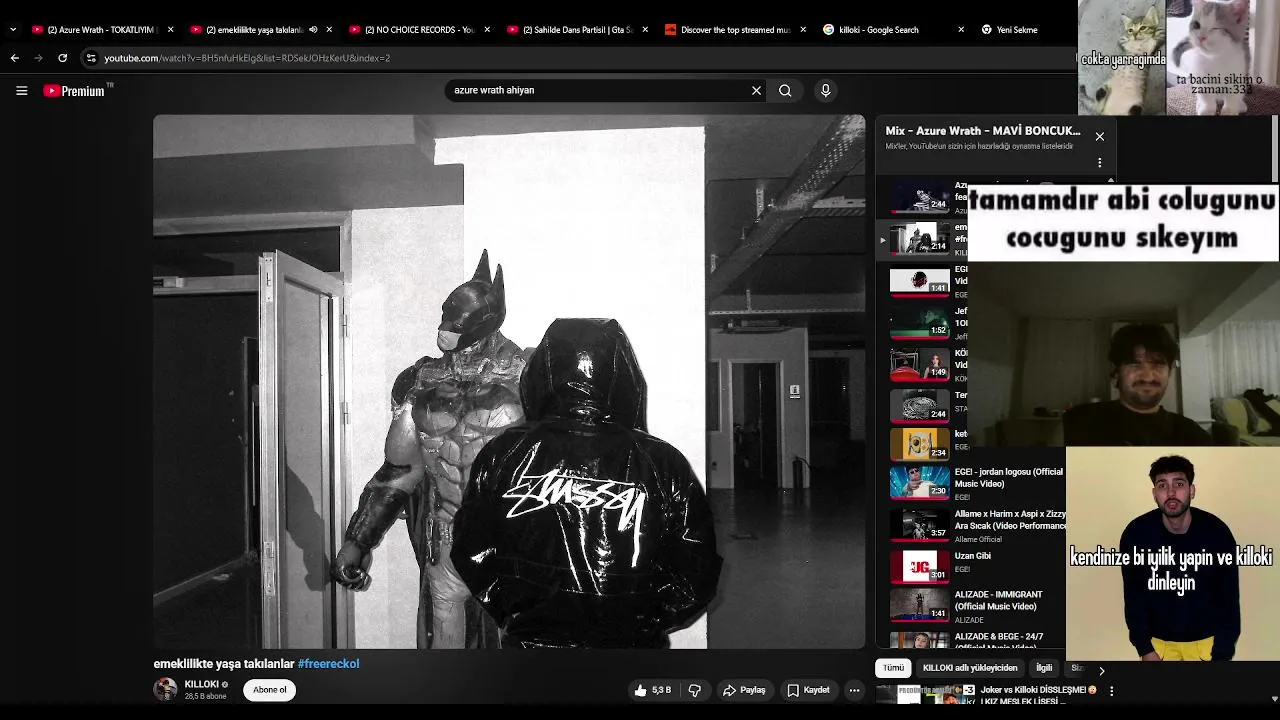Select the İlgili filter chip

click(x=1044, y=668)
